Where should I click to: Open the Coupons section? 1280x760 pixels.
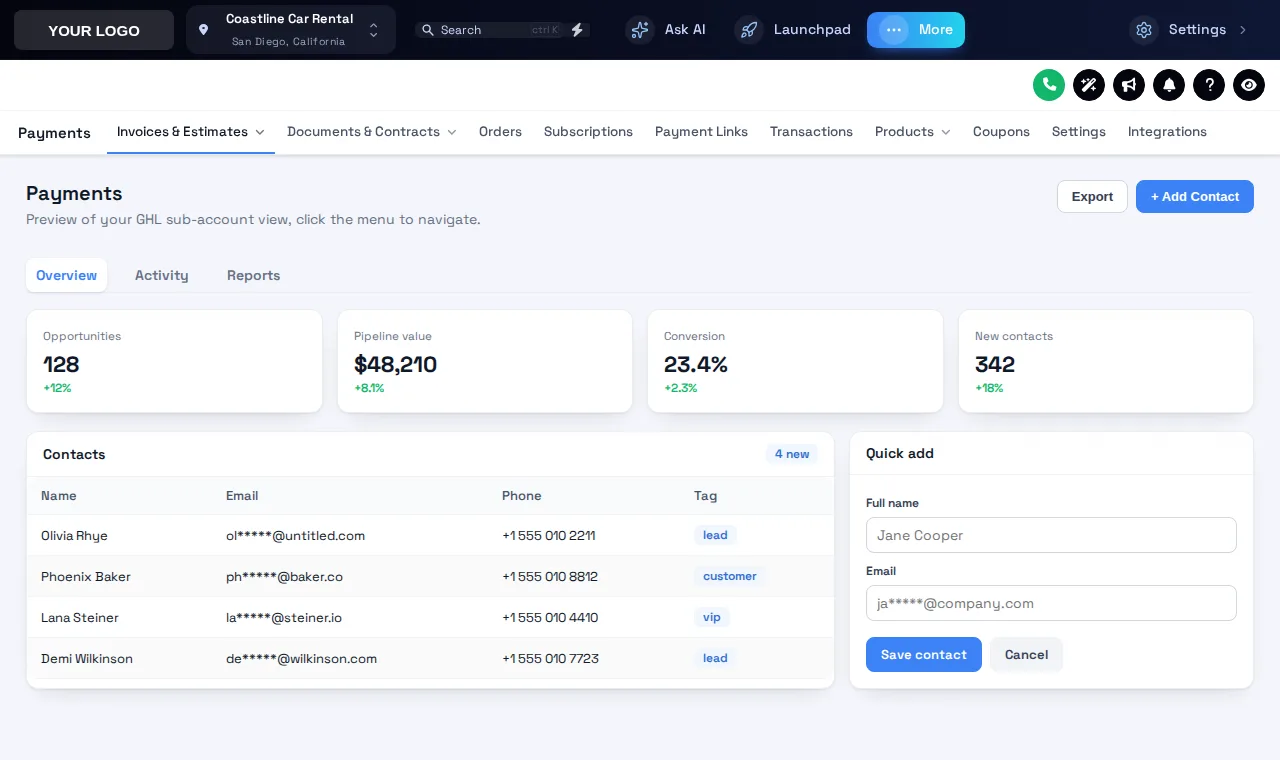(x=1001, y=132)
